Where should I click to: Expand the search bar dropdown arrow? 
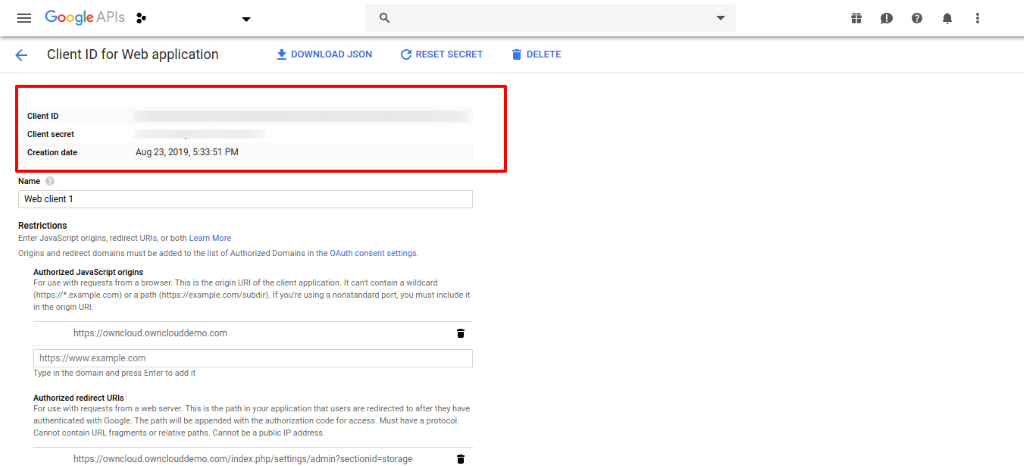pos(720,18)
